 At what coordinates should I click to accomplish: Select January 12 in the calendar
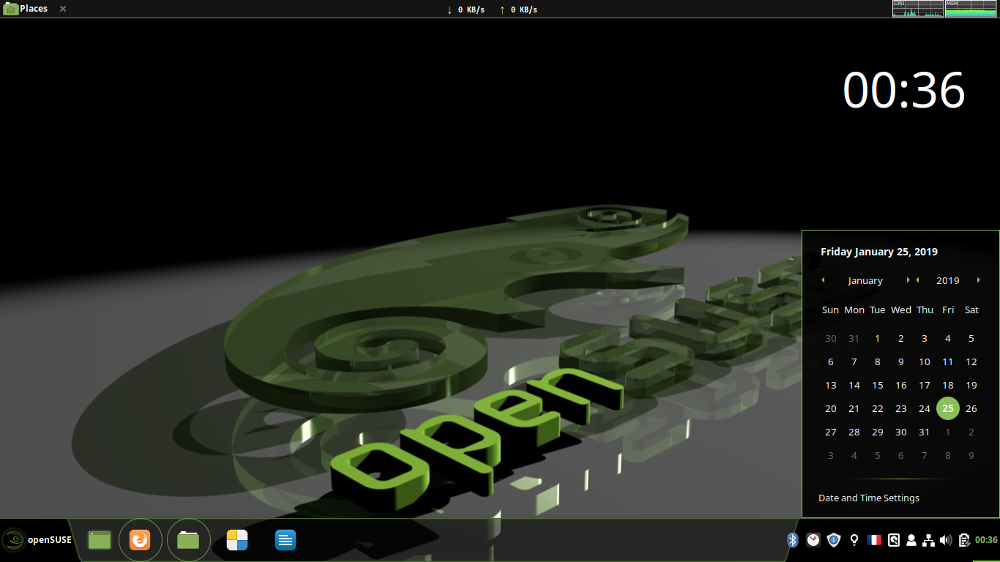[x=971, y=362]
